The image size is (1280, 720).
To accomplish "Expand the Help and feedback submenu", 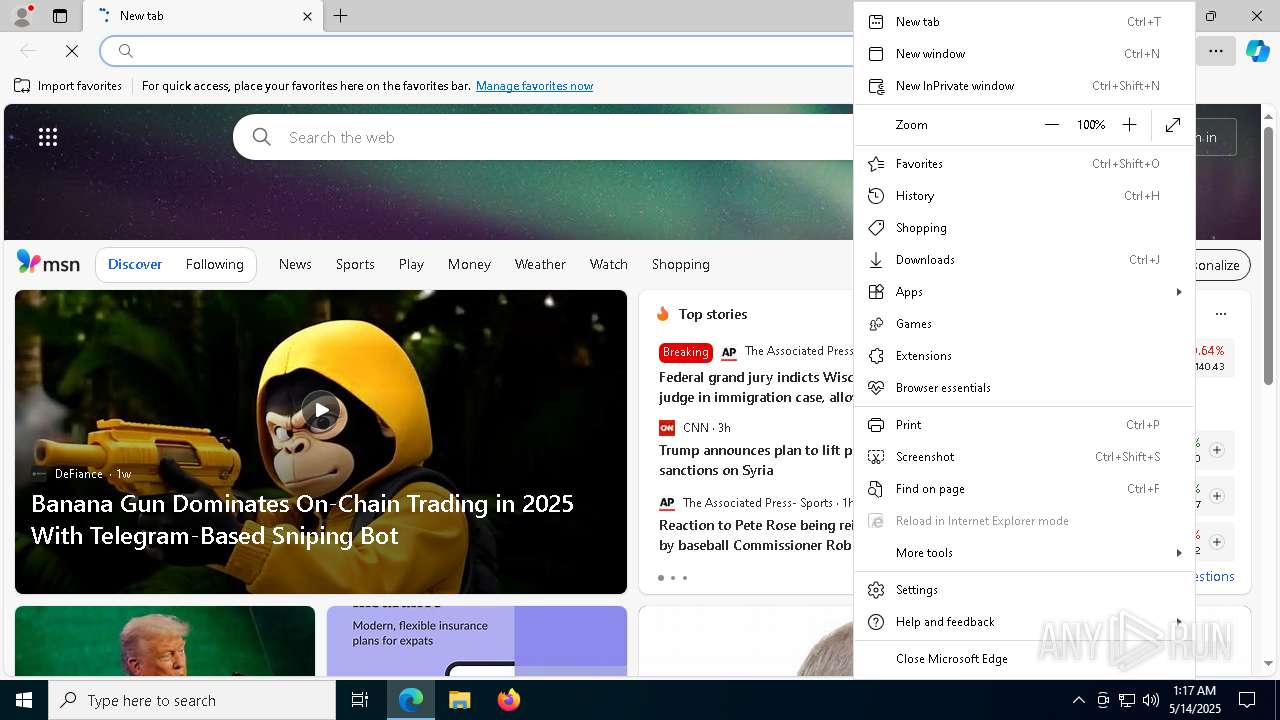I will [1024, 622].
